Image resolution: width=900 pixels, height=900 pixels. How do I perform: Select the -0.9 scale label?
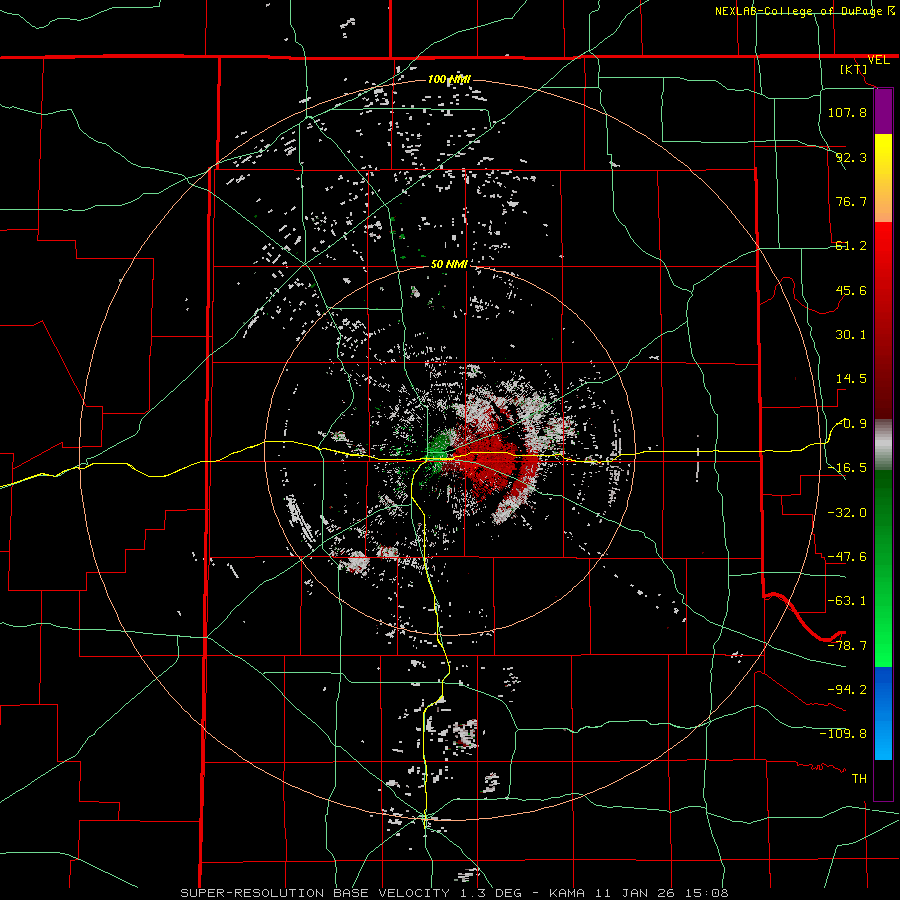pos(851,424)
